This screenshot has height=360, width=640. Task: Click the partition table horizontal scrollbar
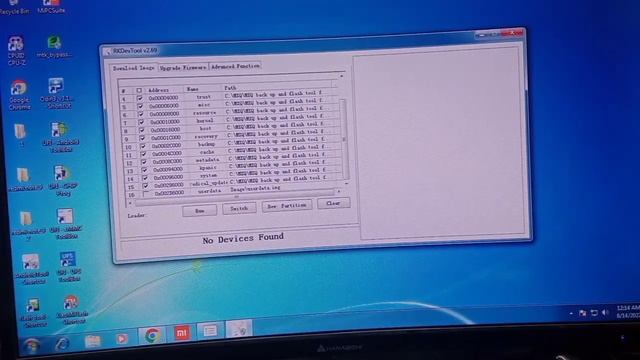point(236,197)
